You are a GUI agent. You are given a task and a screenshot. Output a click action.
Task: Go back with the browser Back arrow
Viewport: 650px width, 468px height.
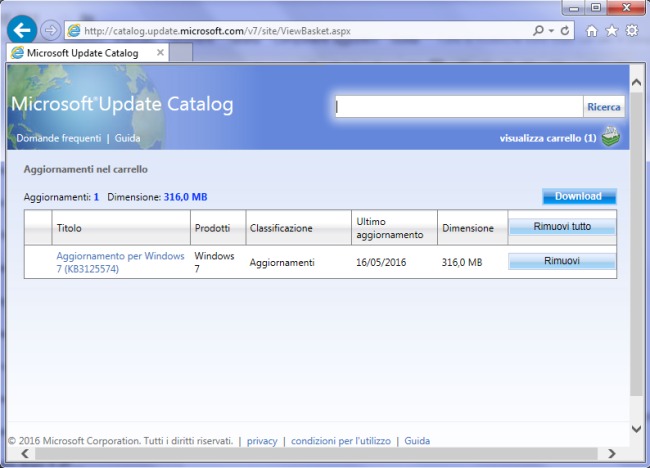click(22, 30)
